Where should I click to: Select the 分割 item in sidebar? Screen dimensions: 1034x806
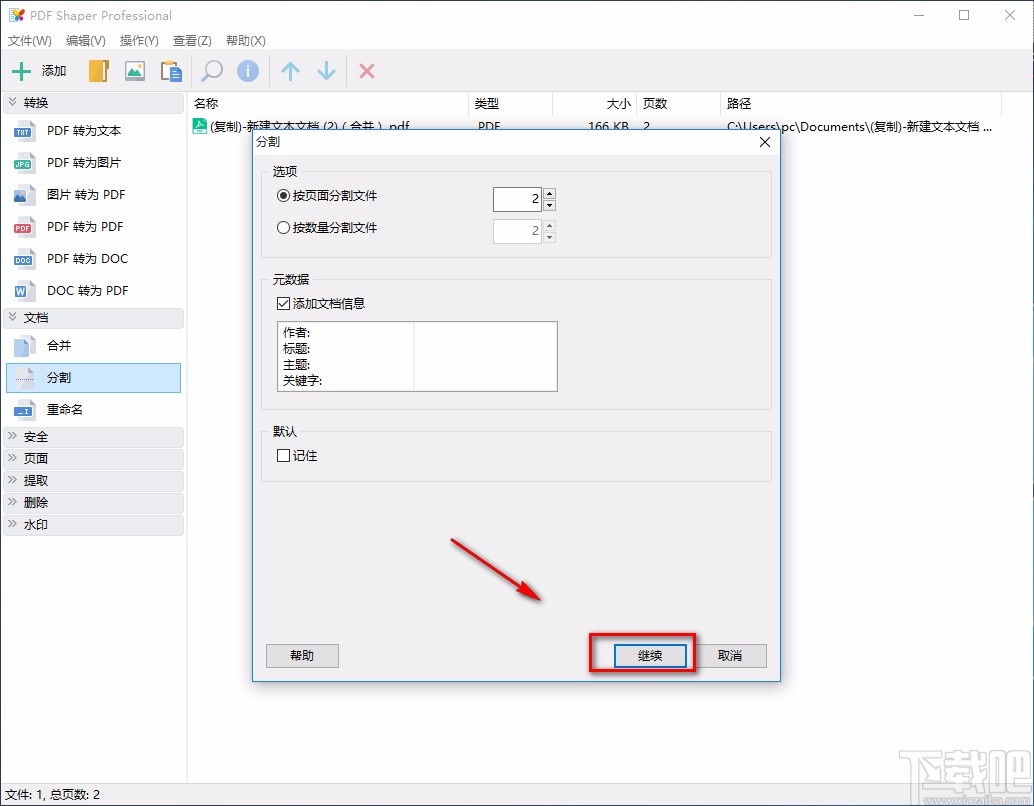pos(93,378)
